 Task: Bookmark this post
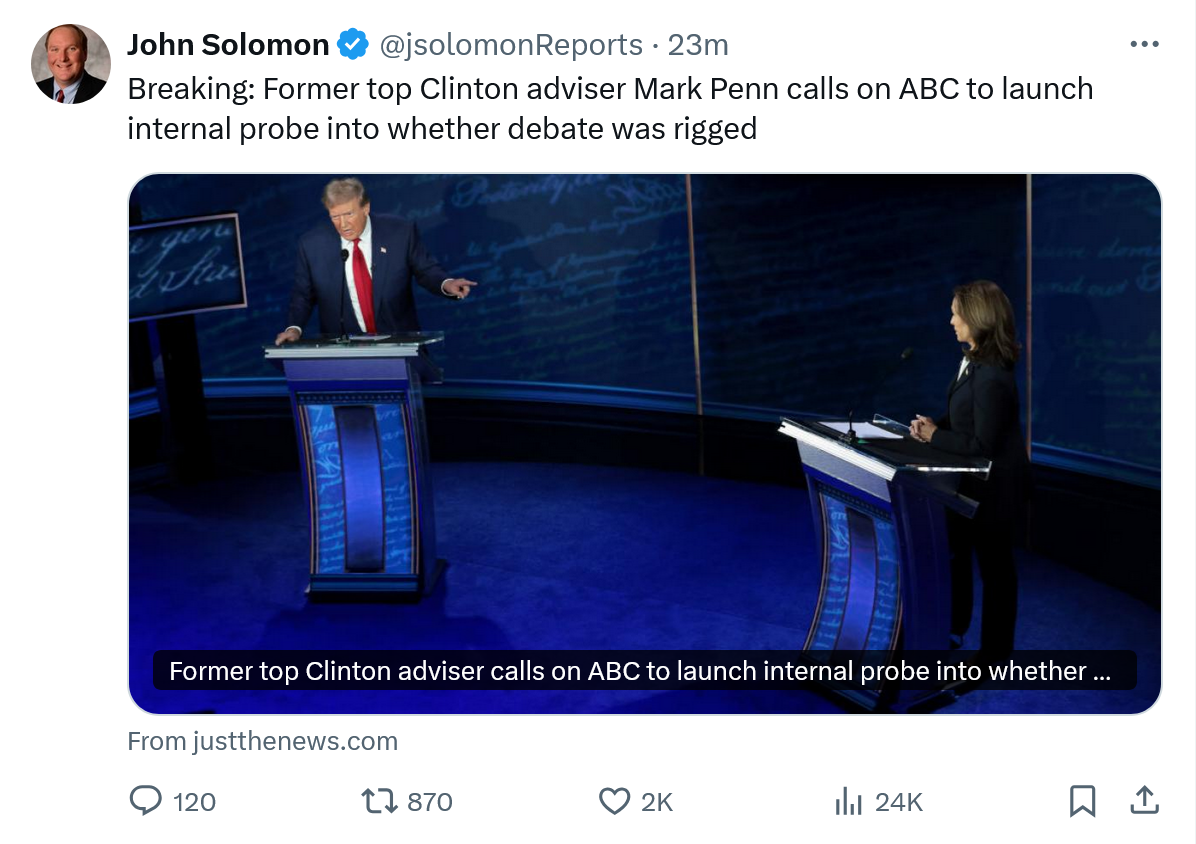tap(1082, 800)
